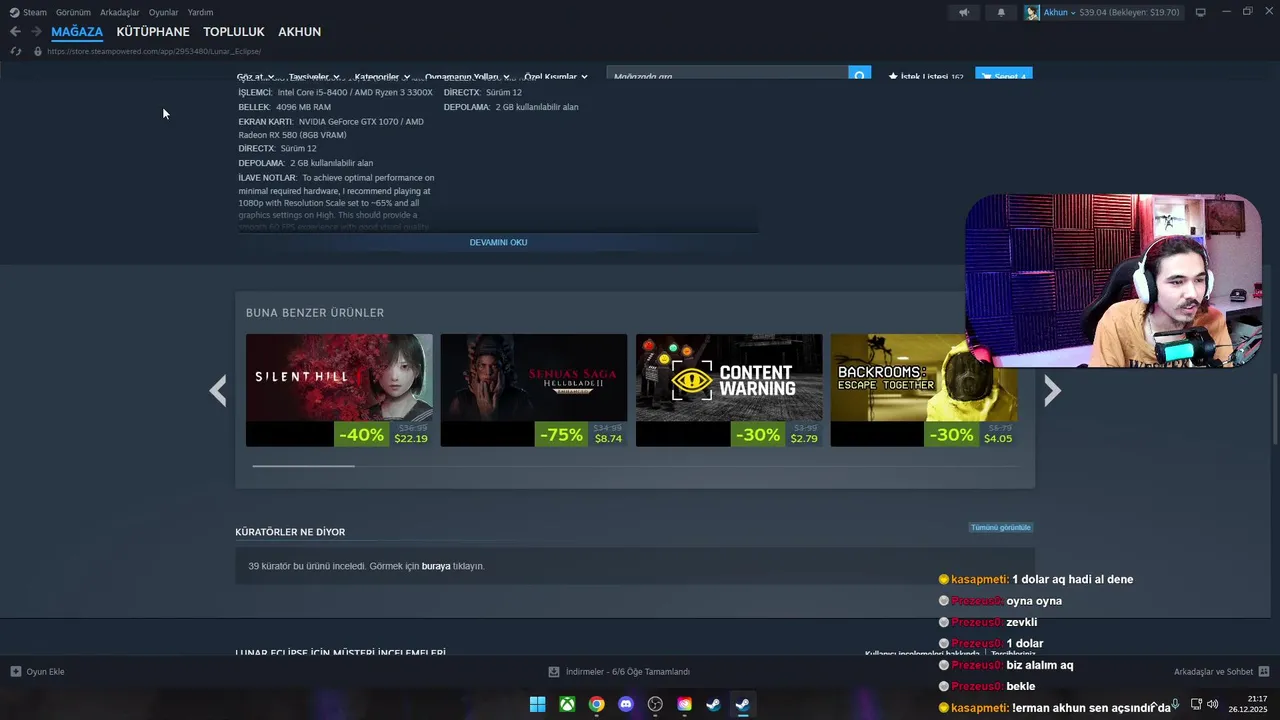Click the İndirmeler 6/6 Öğe Tamamlandı status

pyautogui.click(x=628, y=672)
